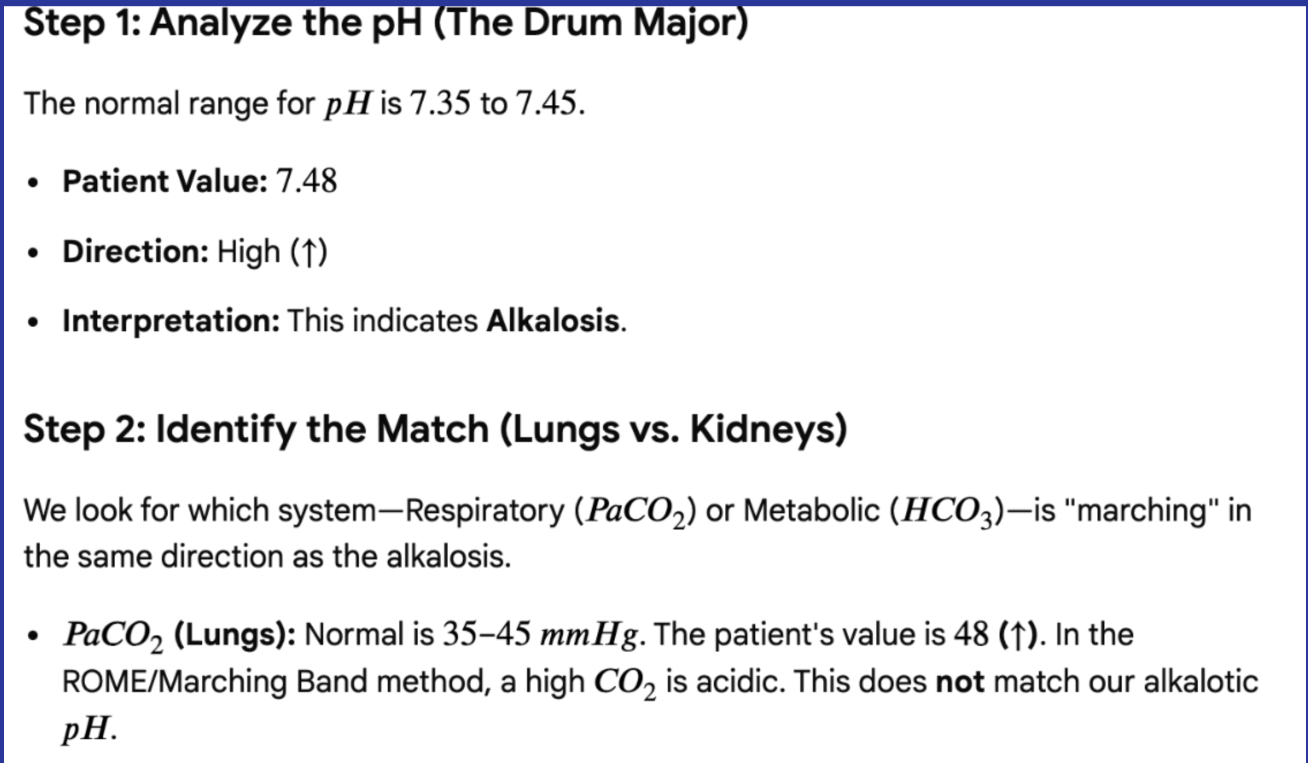Select the bold Interpretation label
This screenshot has height=763, width=1308.
click(x=174, y=322)
